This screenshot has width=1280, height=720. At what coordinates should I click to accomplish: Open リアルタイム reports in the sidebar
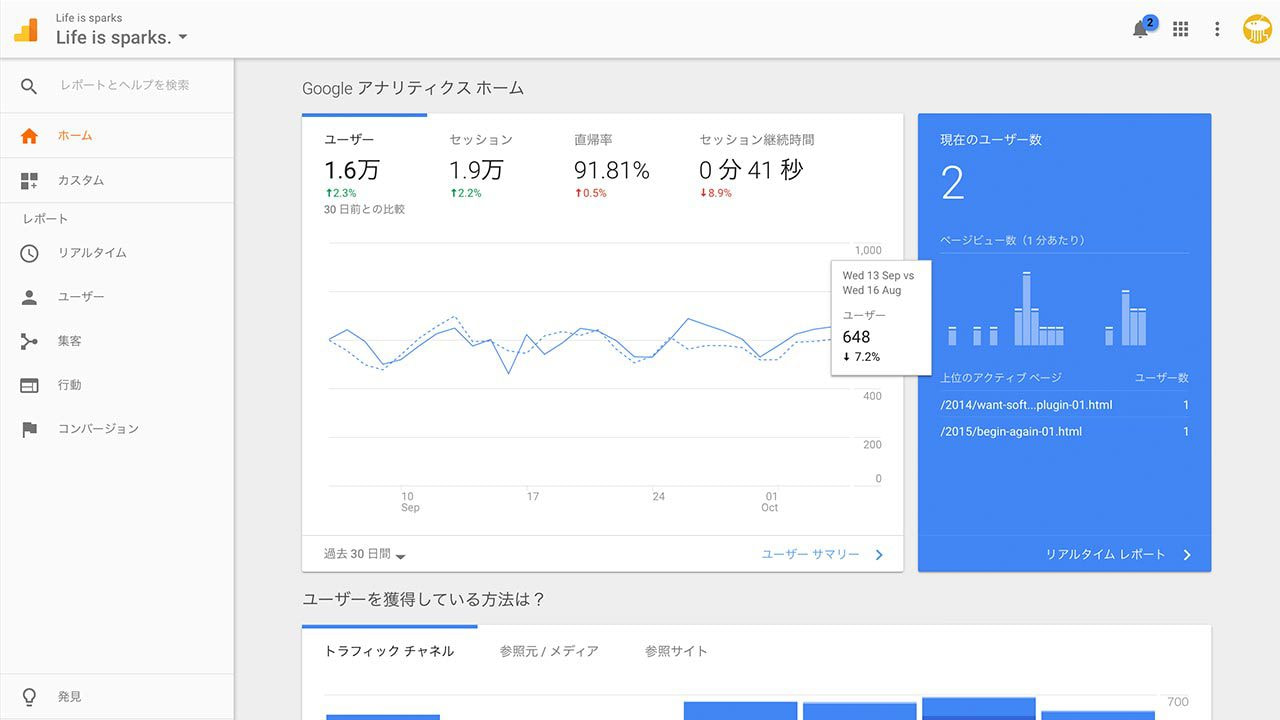tap(117, 253)
